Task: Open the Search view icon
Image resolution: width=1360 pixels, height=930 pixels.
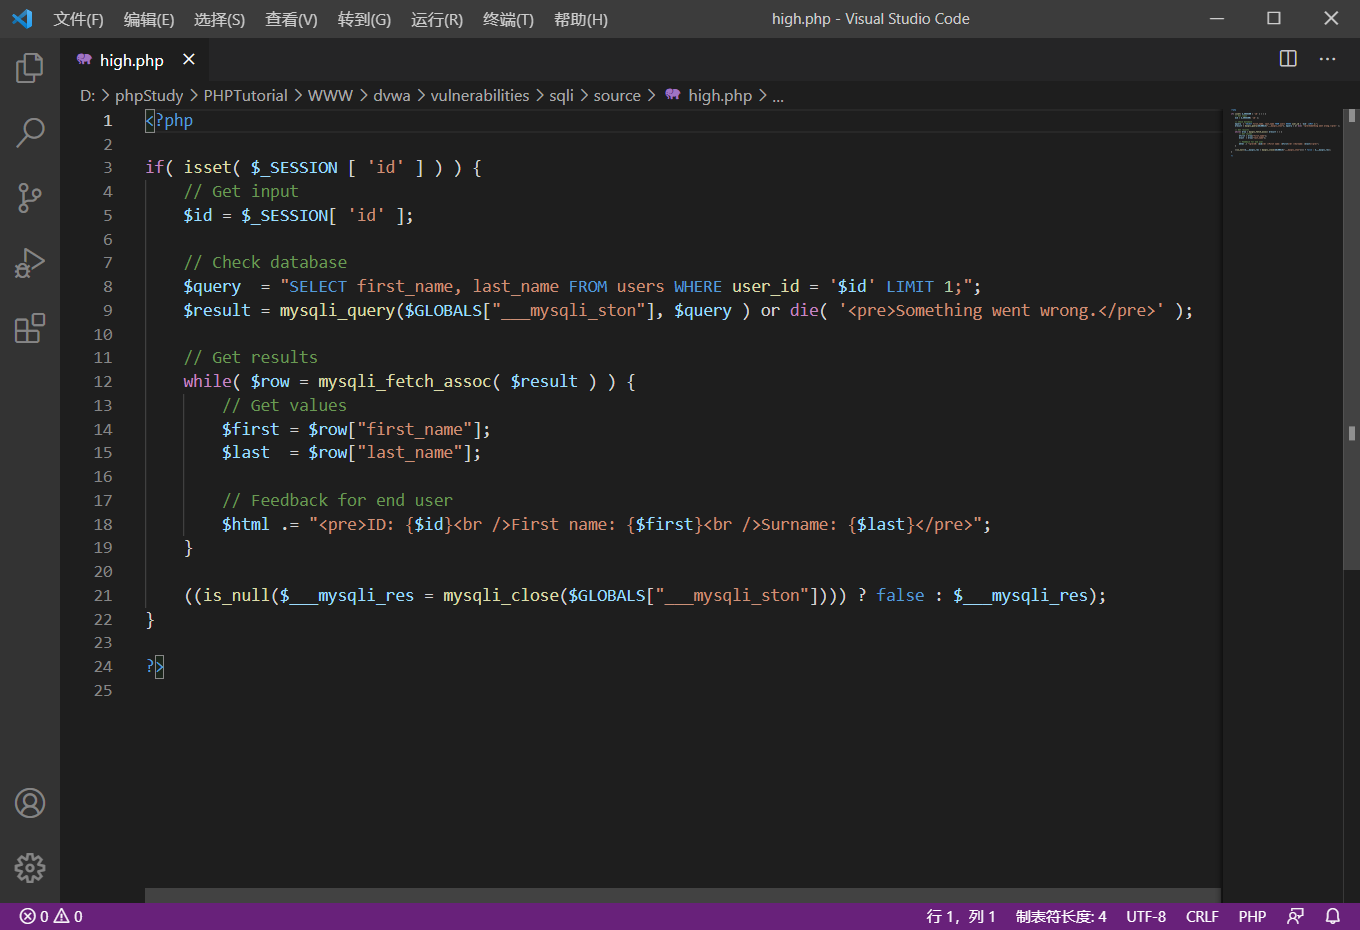Action: click(x=30, y=132)
